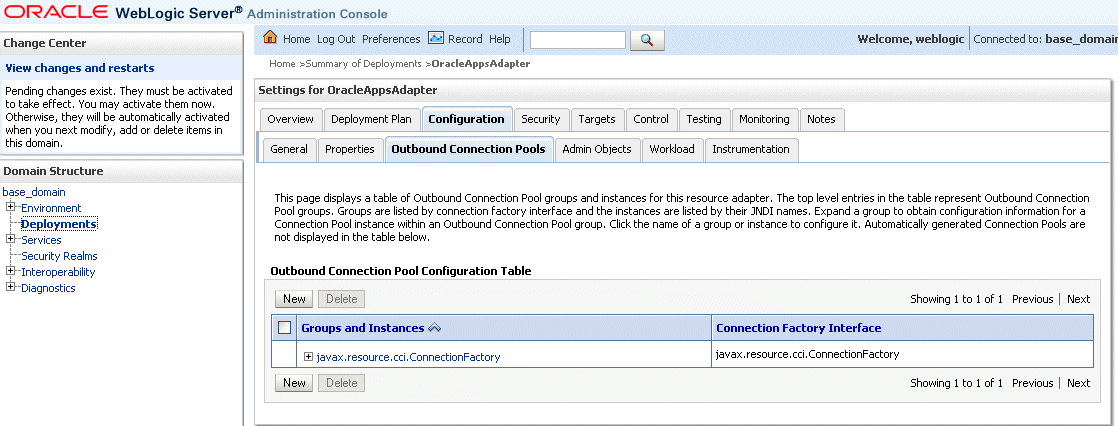Select Deployments in Domain Structure tree
Image resolution: width=1118 pixels, height=426 pixels.
click(x=58, y=224)
